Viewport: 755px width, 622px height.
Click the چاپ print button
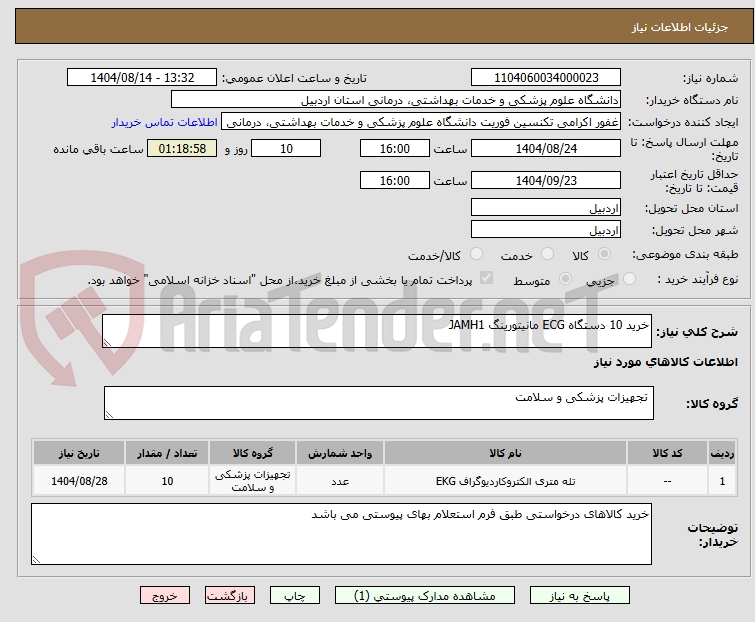(x=295, y=596)
